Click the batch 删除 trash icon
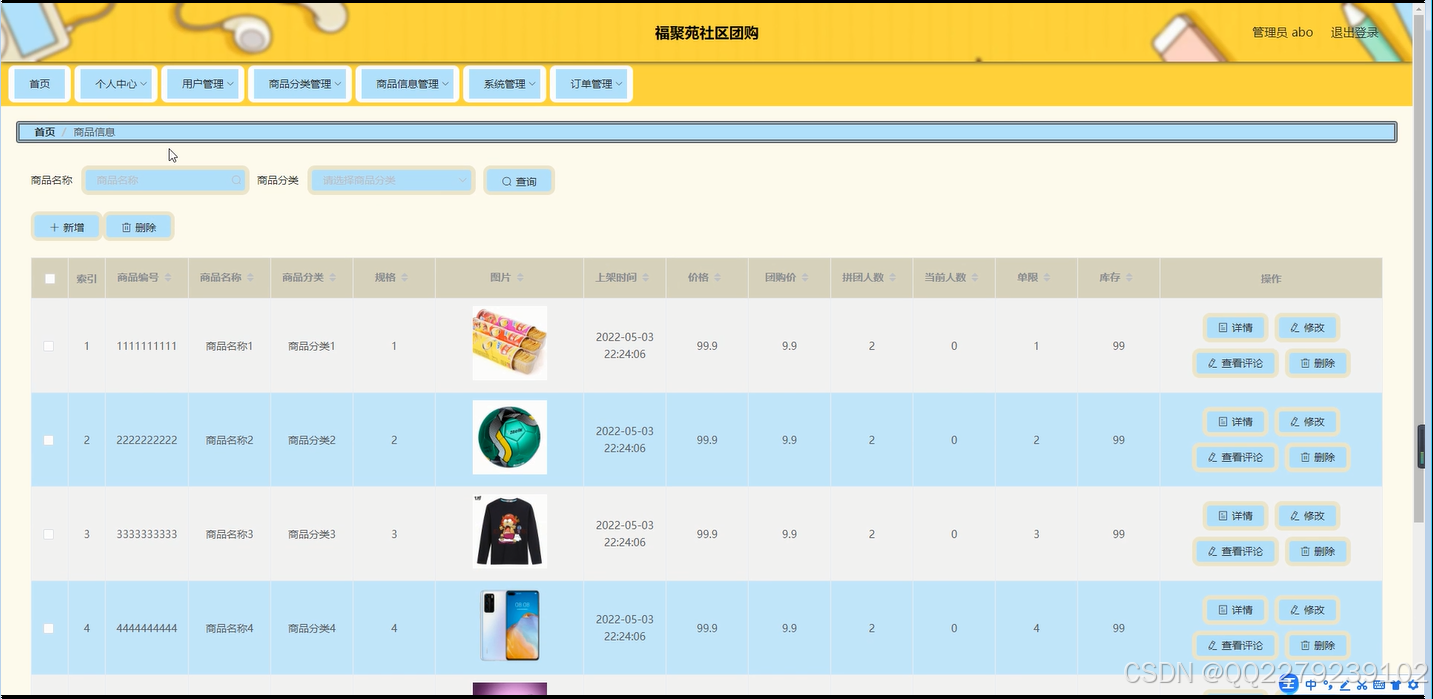 (x=128, y=226)
